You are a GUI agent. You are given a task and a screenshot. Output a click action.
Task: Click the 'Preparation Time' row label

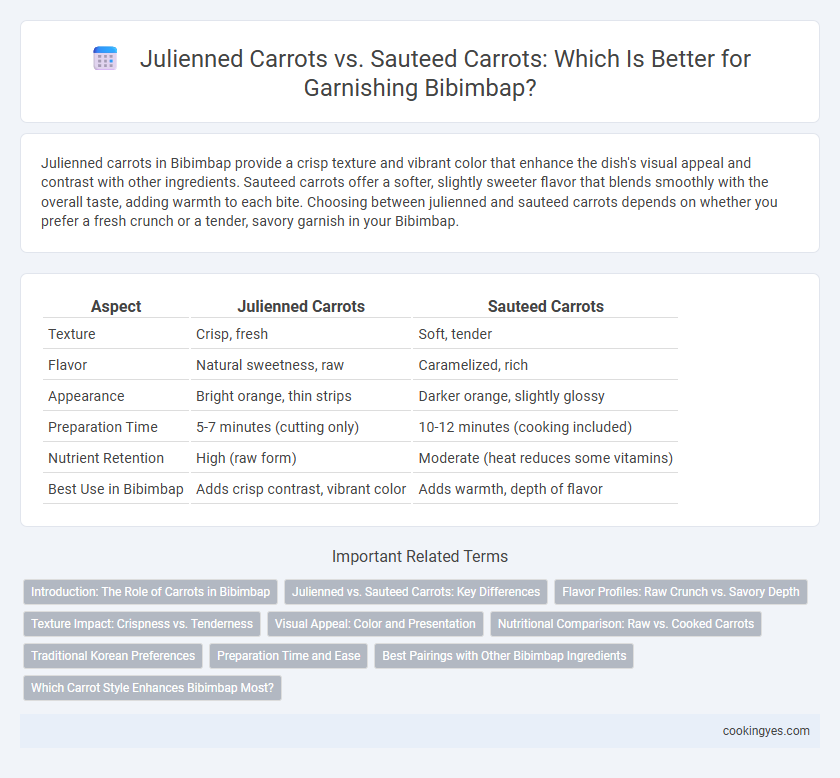click(x=103, y=427)
